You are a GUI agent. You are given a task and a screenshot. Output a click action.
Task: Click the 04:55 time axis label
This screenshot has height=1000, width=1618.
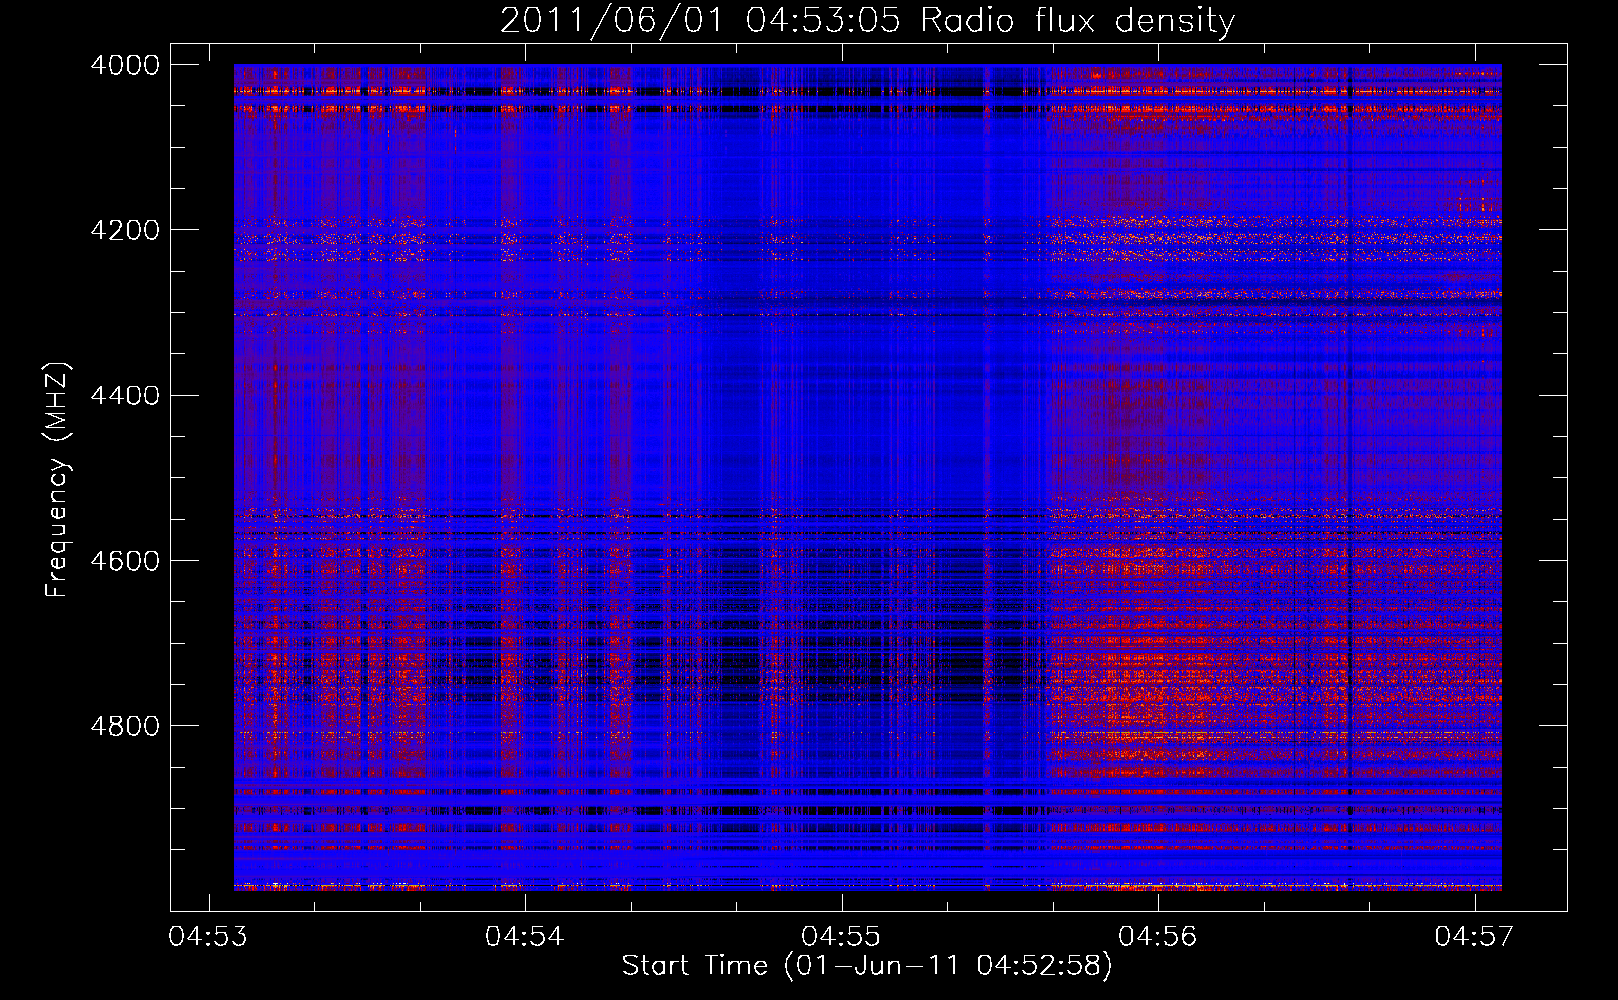841,936
